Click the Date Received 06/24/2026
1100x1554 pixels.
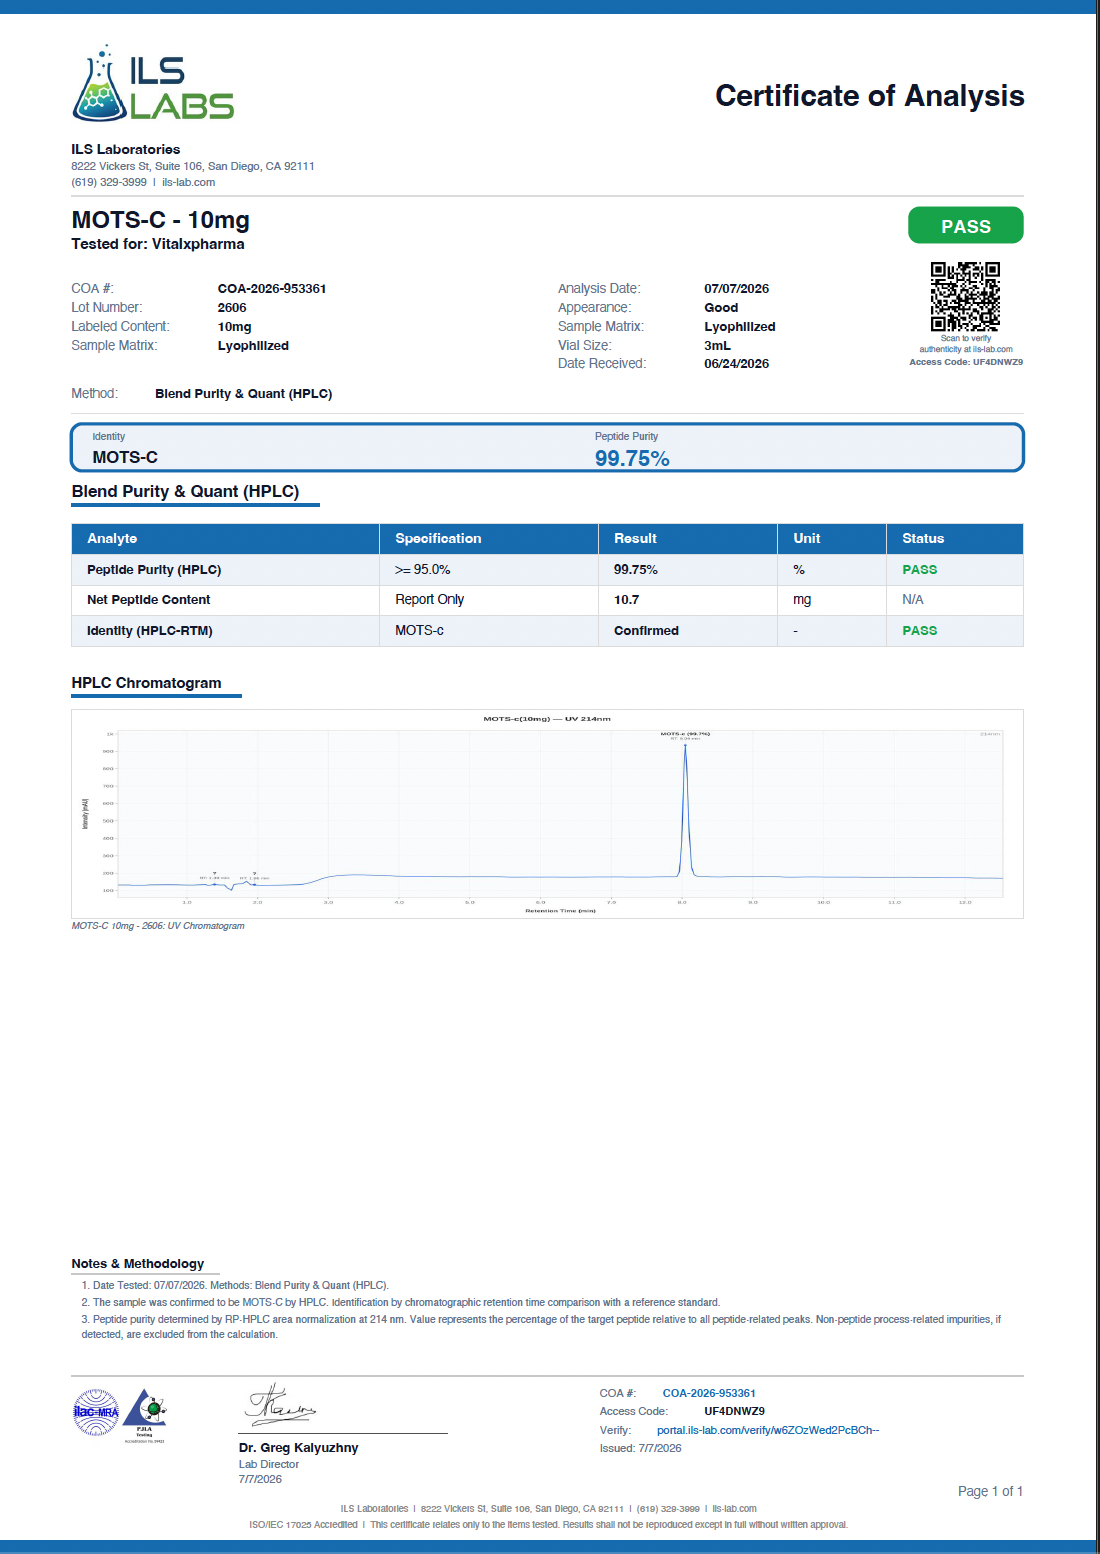click(737, 364)
